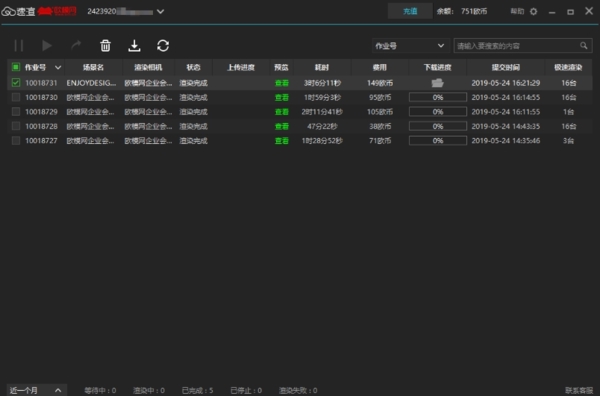Click the 已停止: 0 status filter
This screenshot has height=396, width=600.
[x=246, y=391]
